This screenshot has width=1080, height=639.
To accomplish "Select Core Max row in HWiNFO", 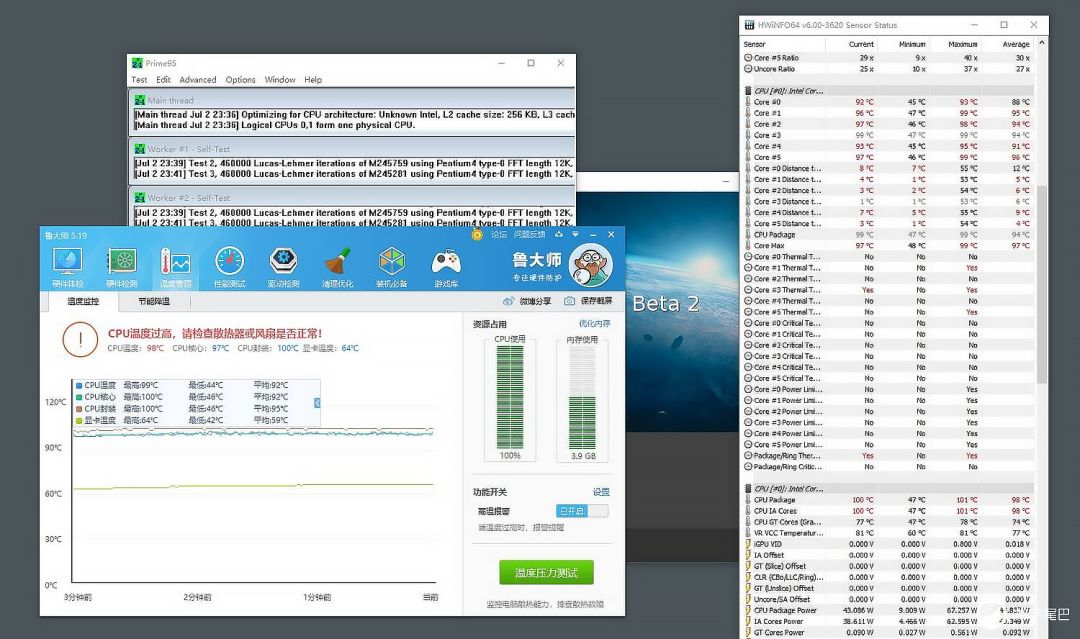I will [887, 245].
